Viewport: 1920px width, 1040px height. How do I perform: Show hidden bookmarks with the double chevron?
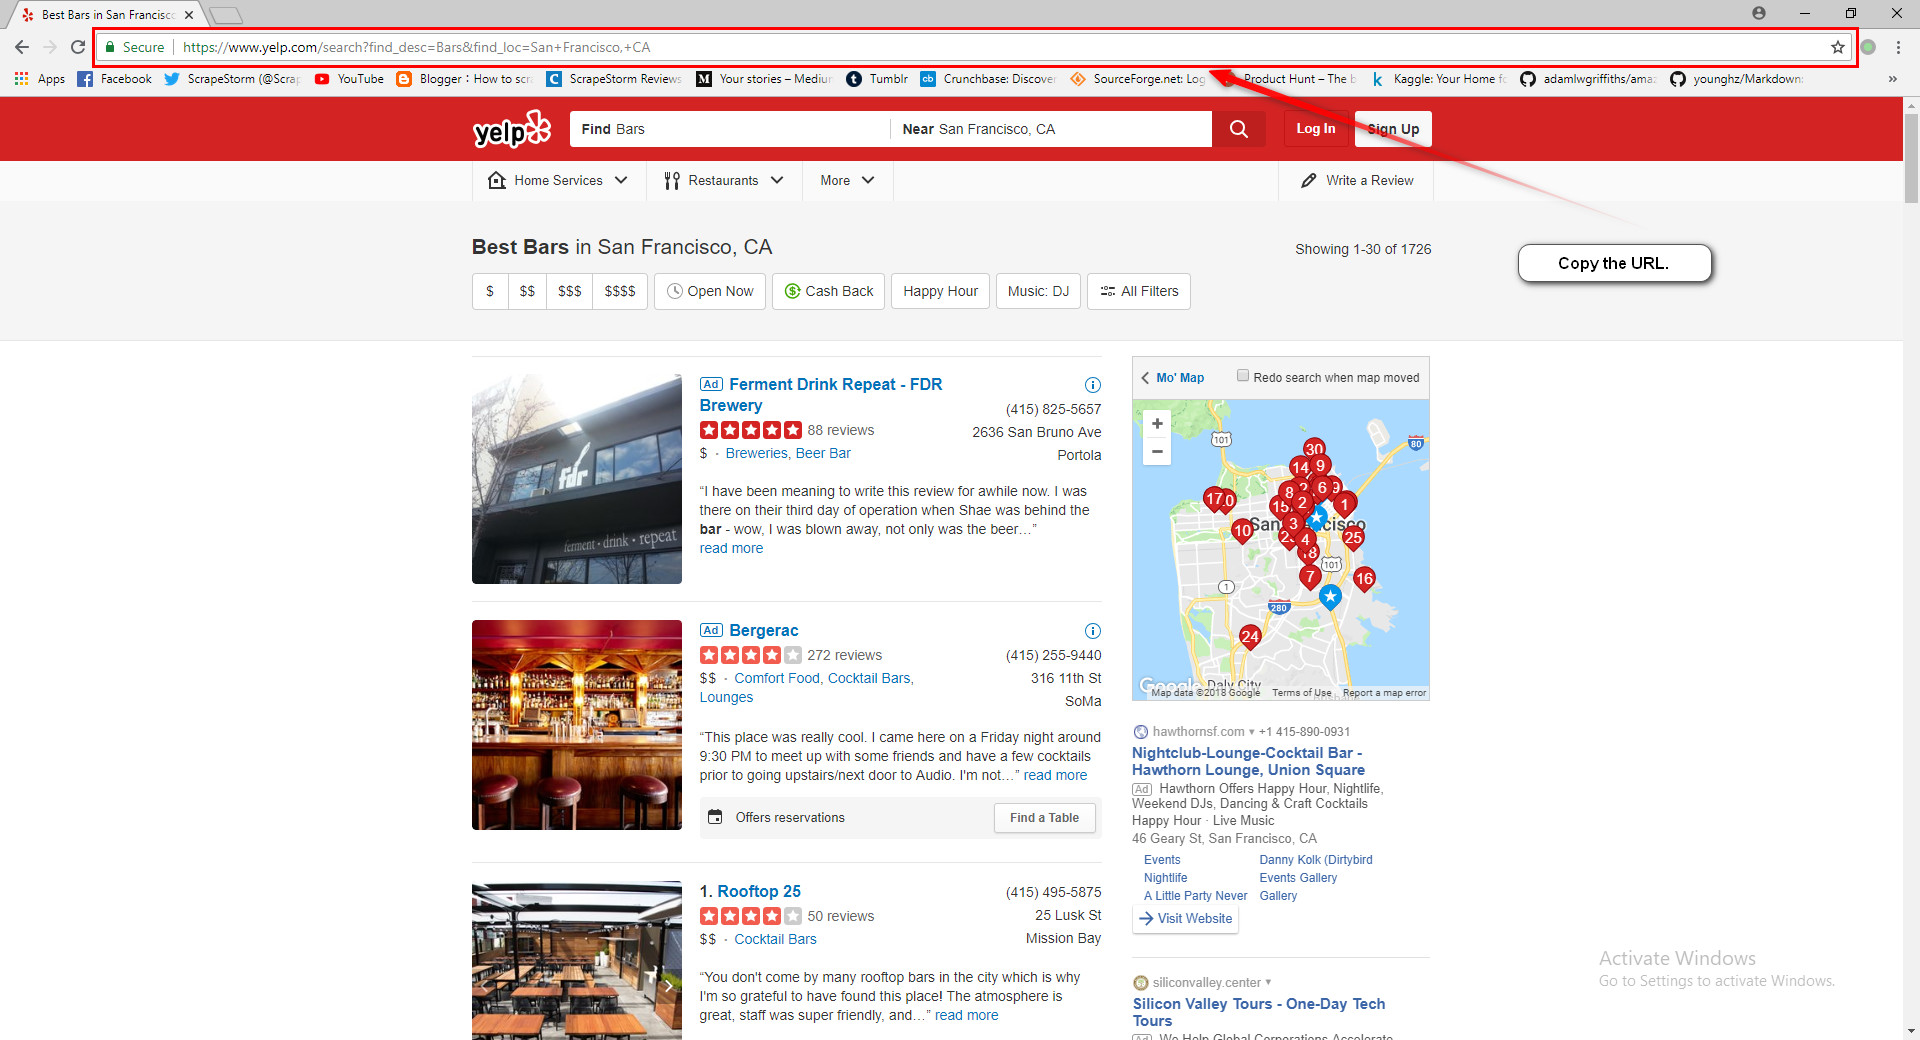tap(1892, 79)
